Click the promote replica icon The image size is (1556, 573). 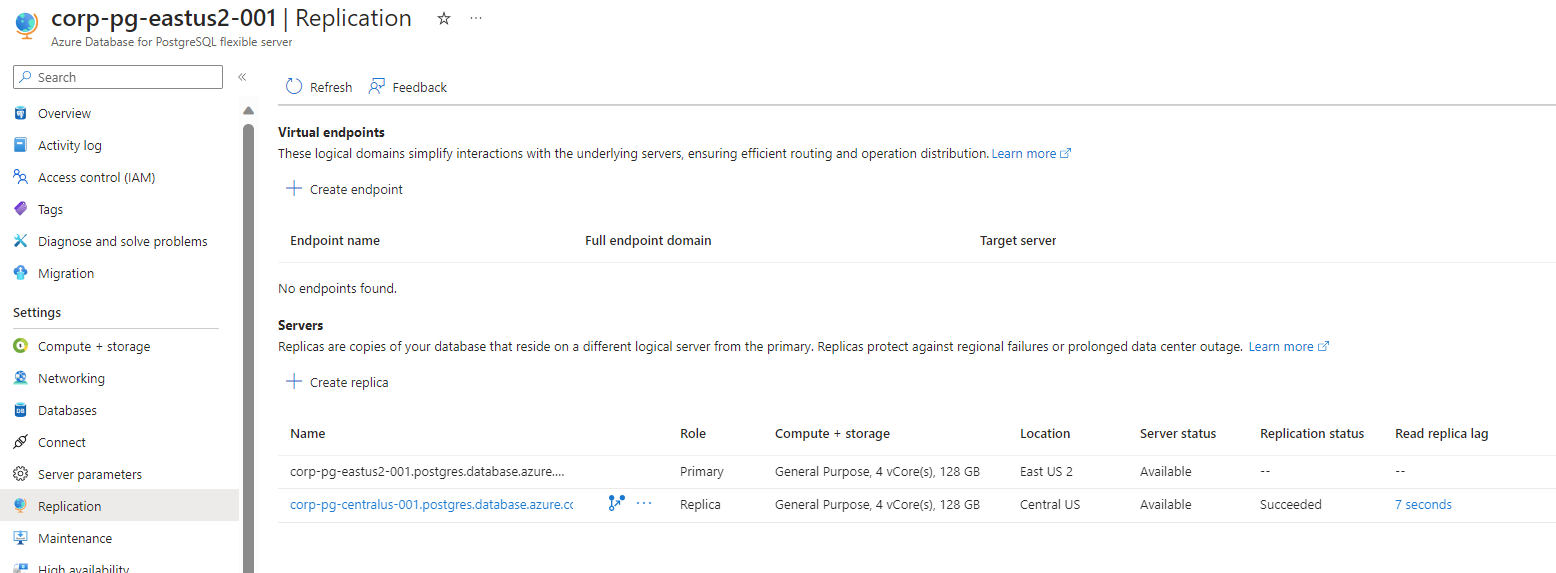(x=616, y=504)
